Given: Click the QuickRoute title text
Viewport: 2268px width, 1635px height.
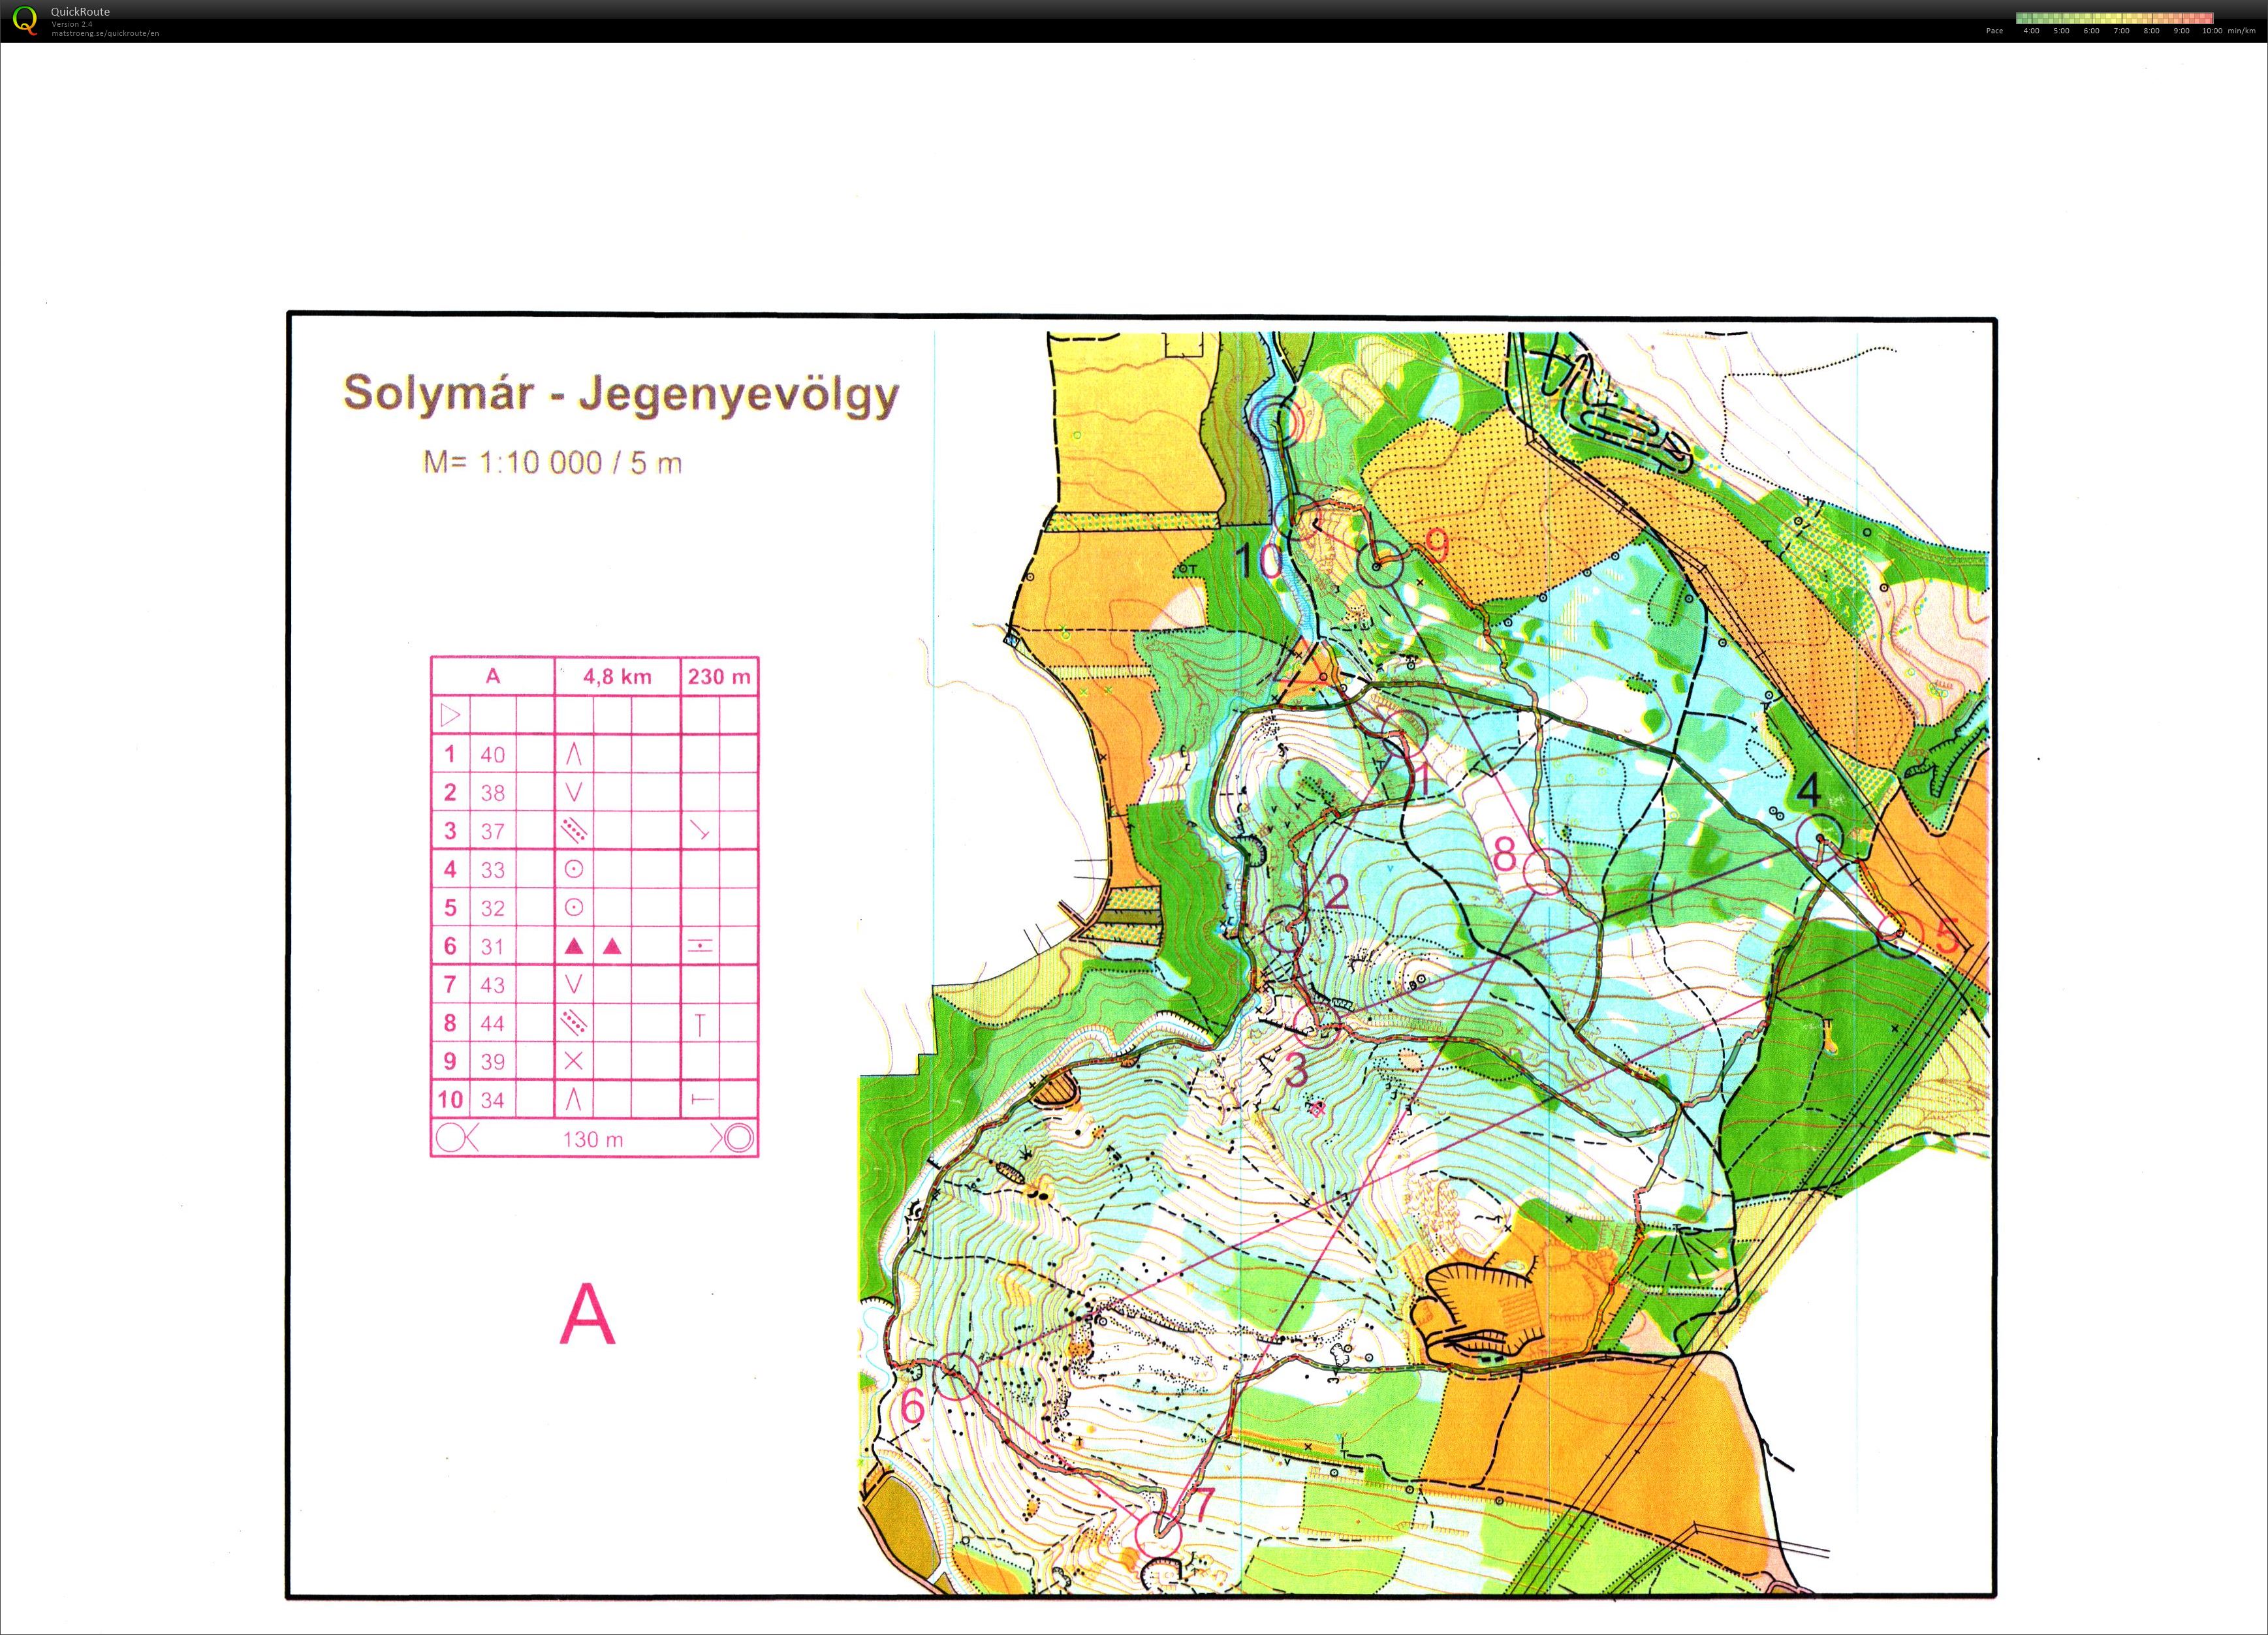Looking at the screenshot, I should (x=80, y=12).
